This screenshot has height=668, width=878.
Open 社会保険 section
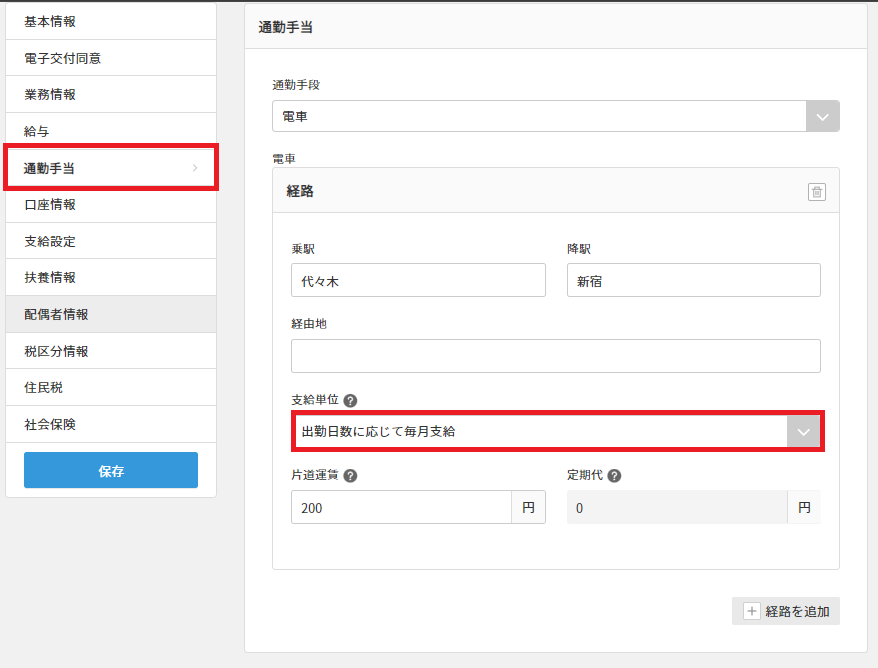111,424
